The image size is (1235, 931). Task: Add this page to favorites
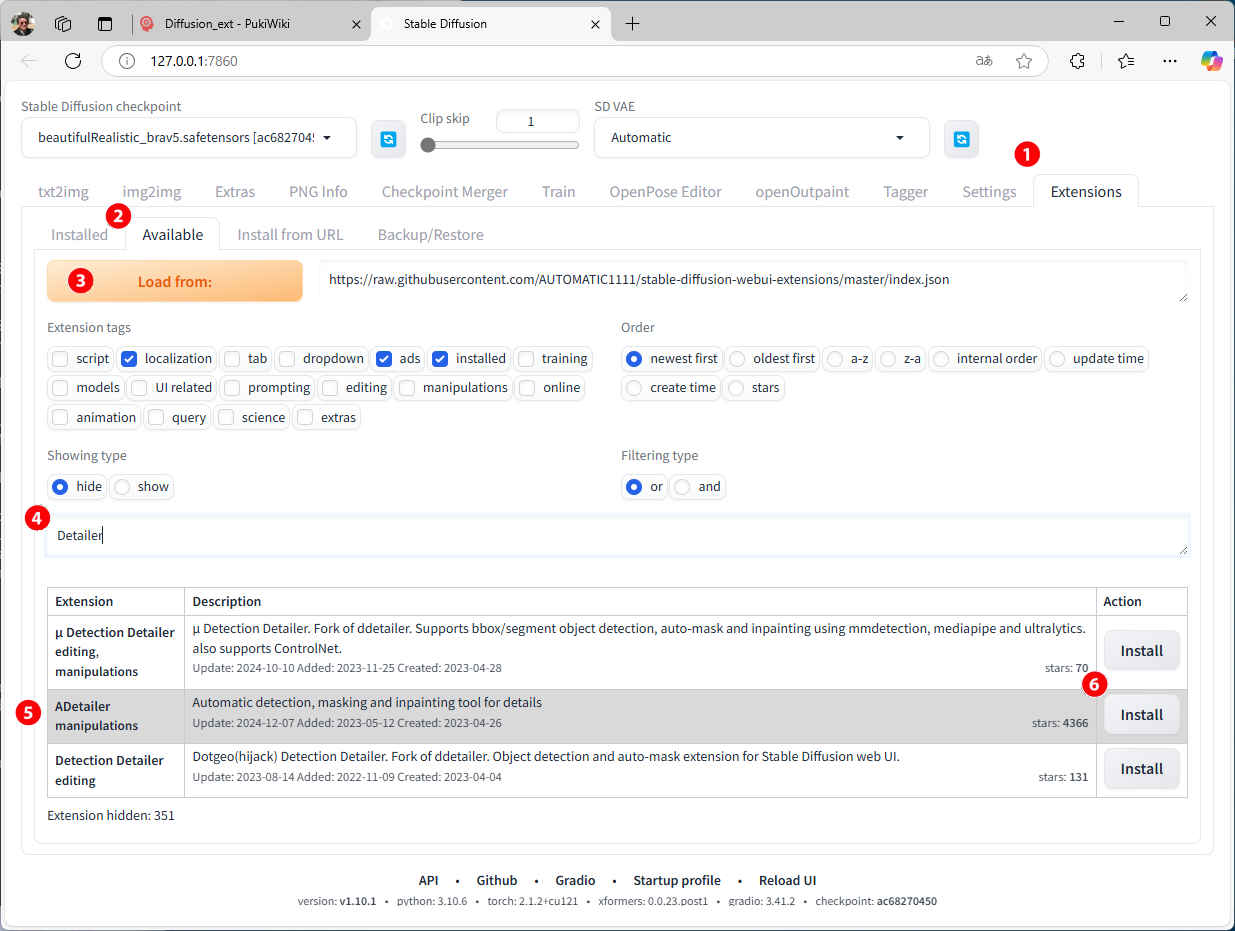pos(1024,61)
